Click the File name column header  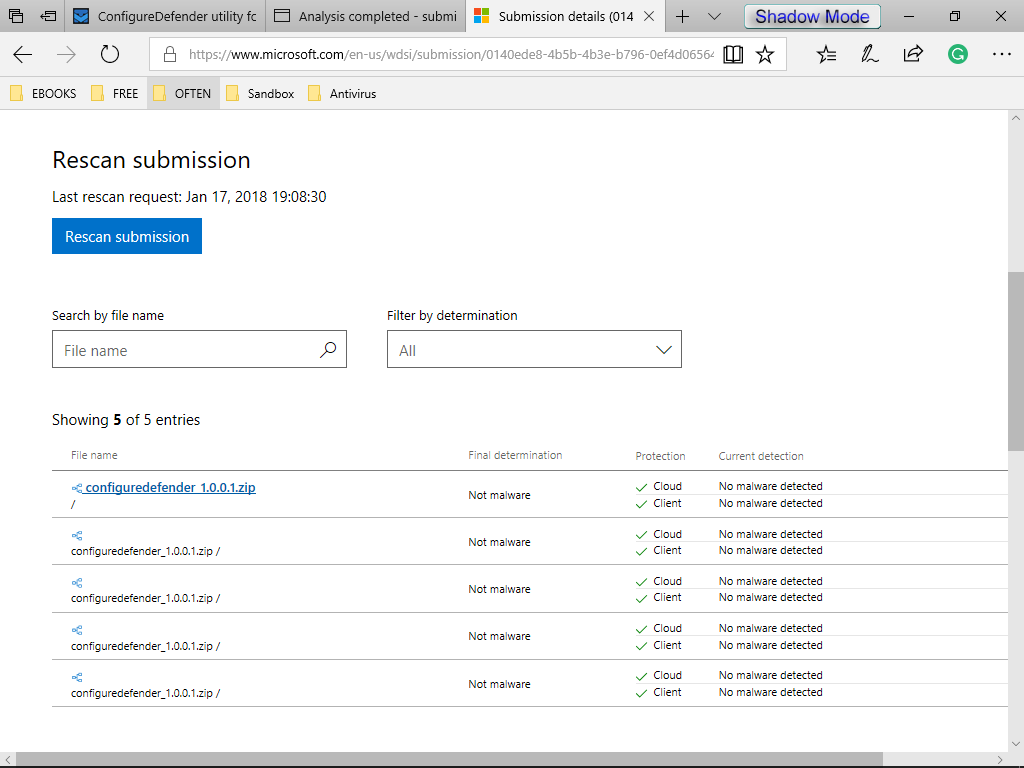coord(94,455)
